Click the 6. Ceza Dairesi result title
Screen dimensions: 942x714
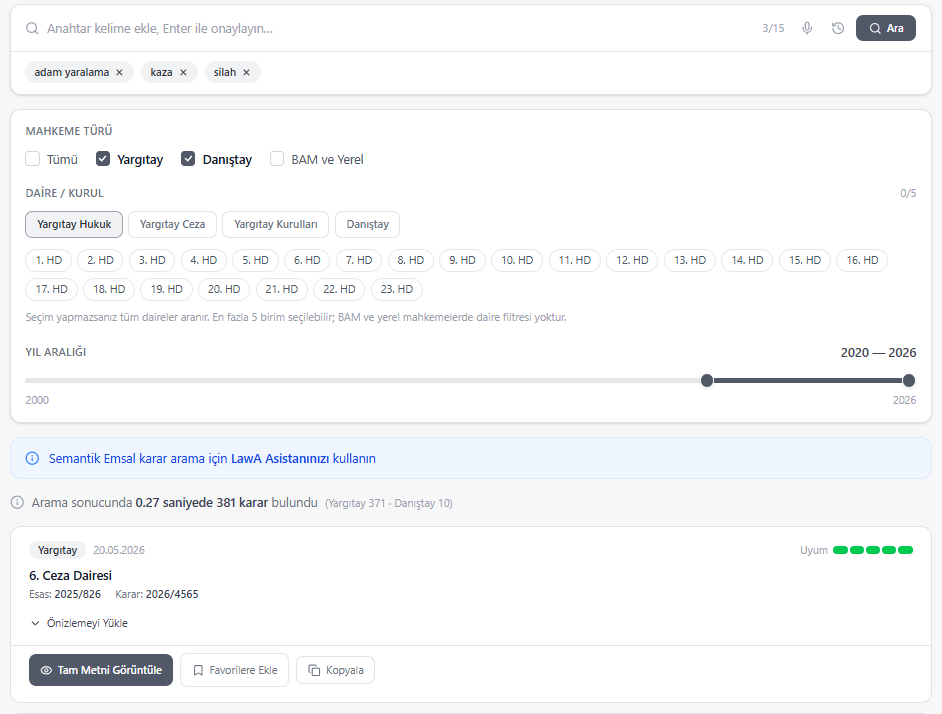pyautogui.click(x=70, y=576)
